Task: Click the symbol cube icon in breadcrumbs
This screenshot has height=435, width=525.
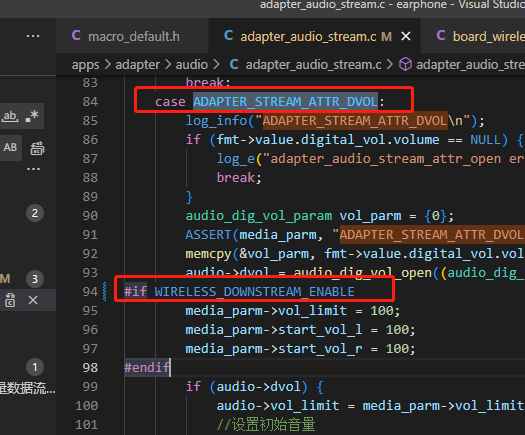Action: 405,64
